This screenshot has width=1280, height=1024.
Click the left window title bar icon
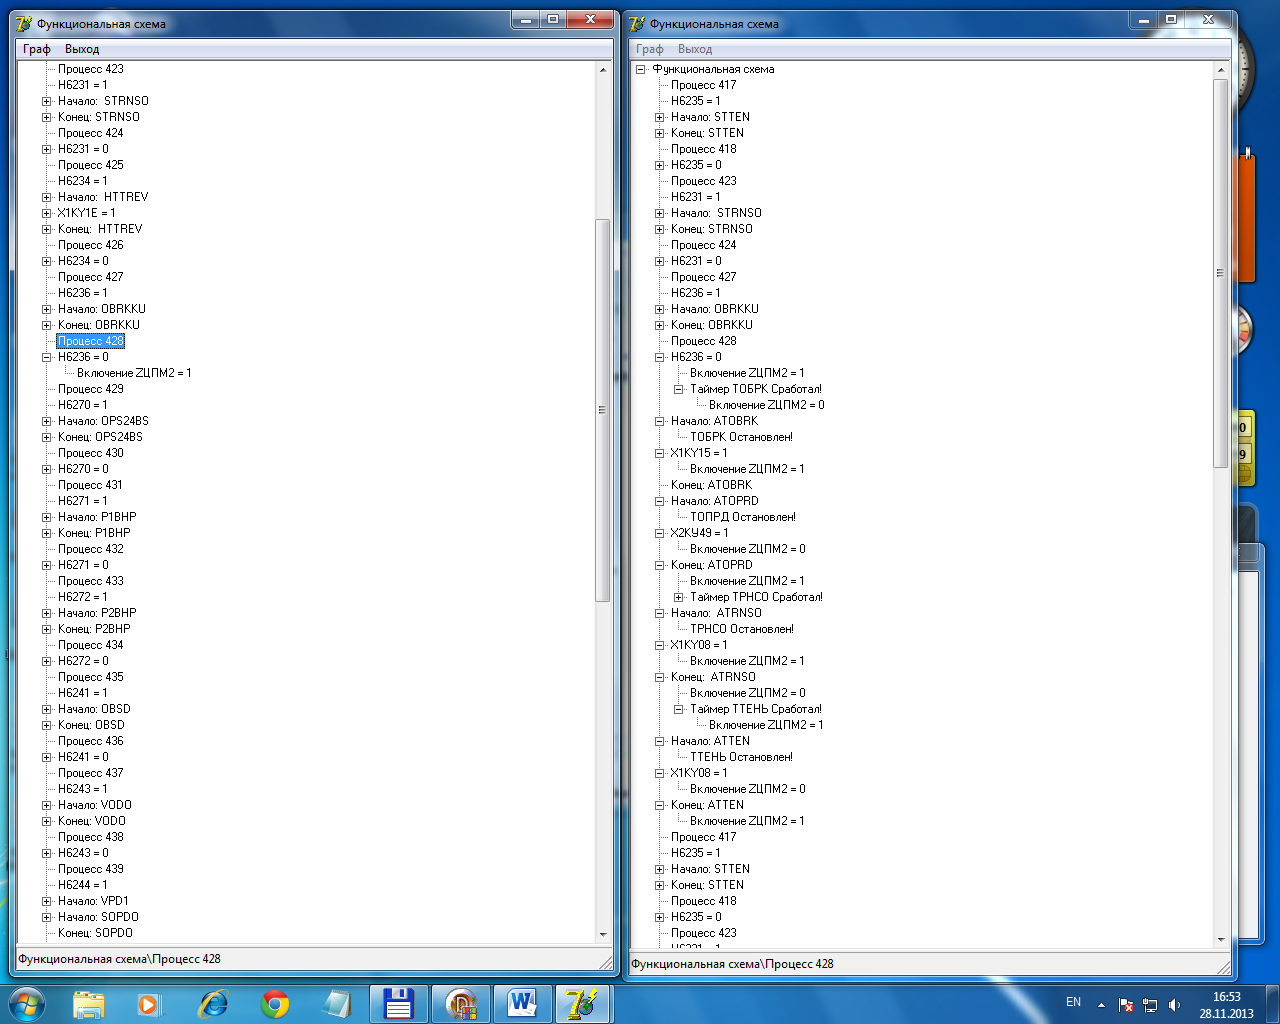(24, 23)
